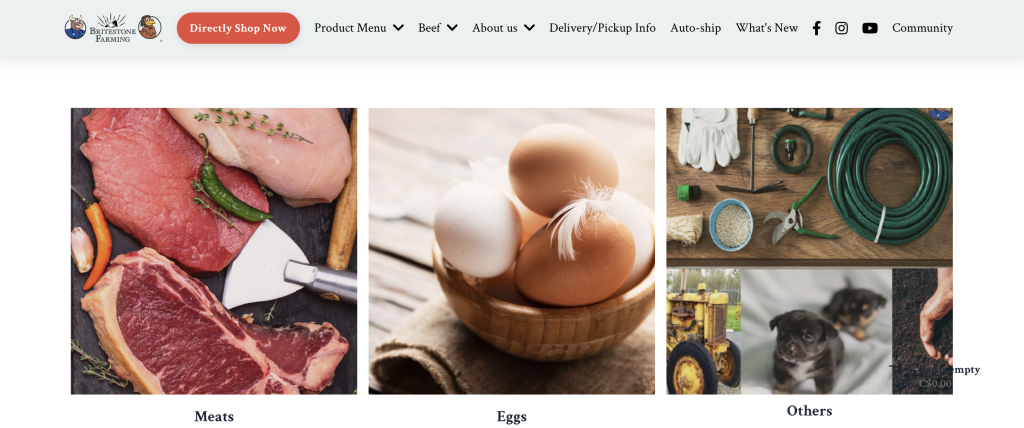
Task: Click the Others category label
Action: (809, 411)
